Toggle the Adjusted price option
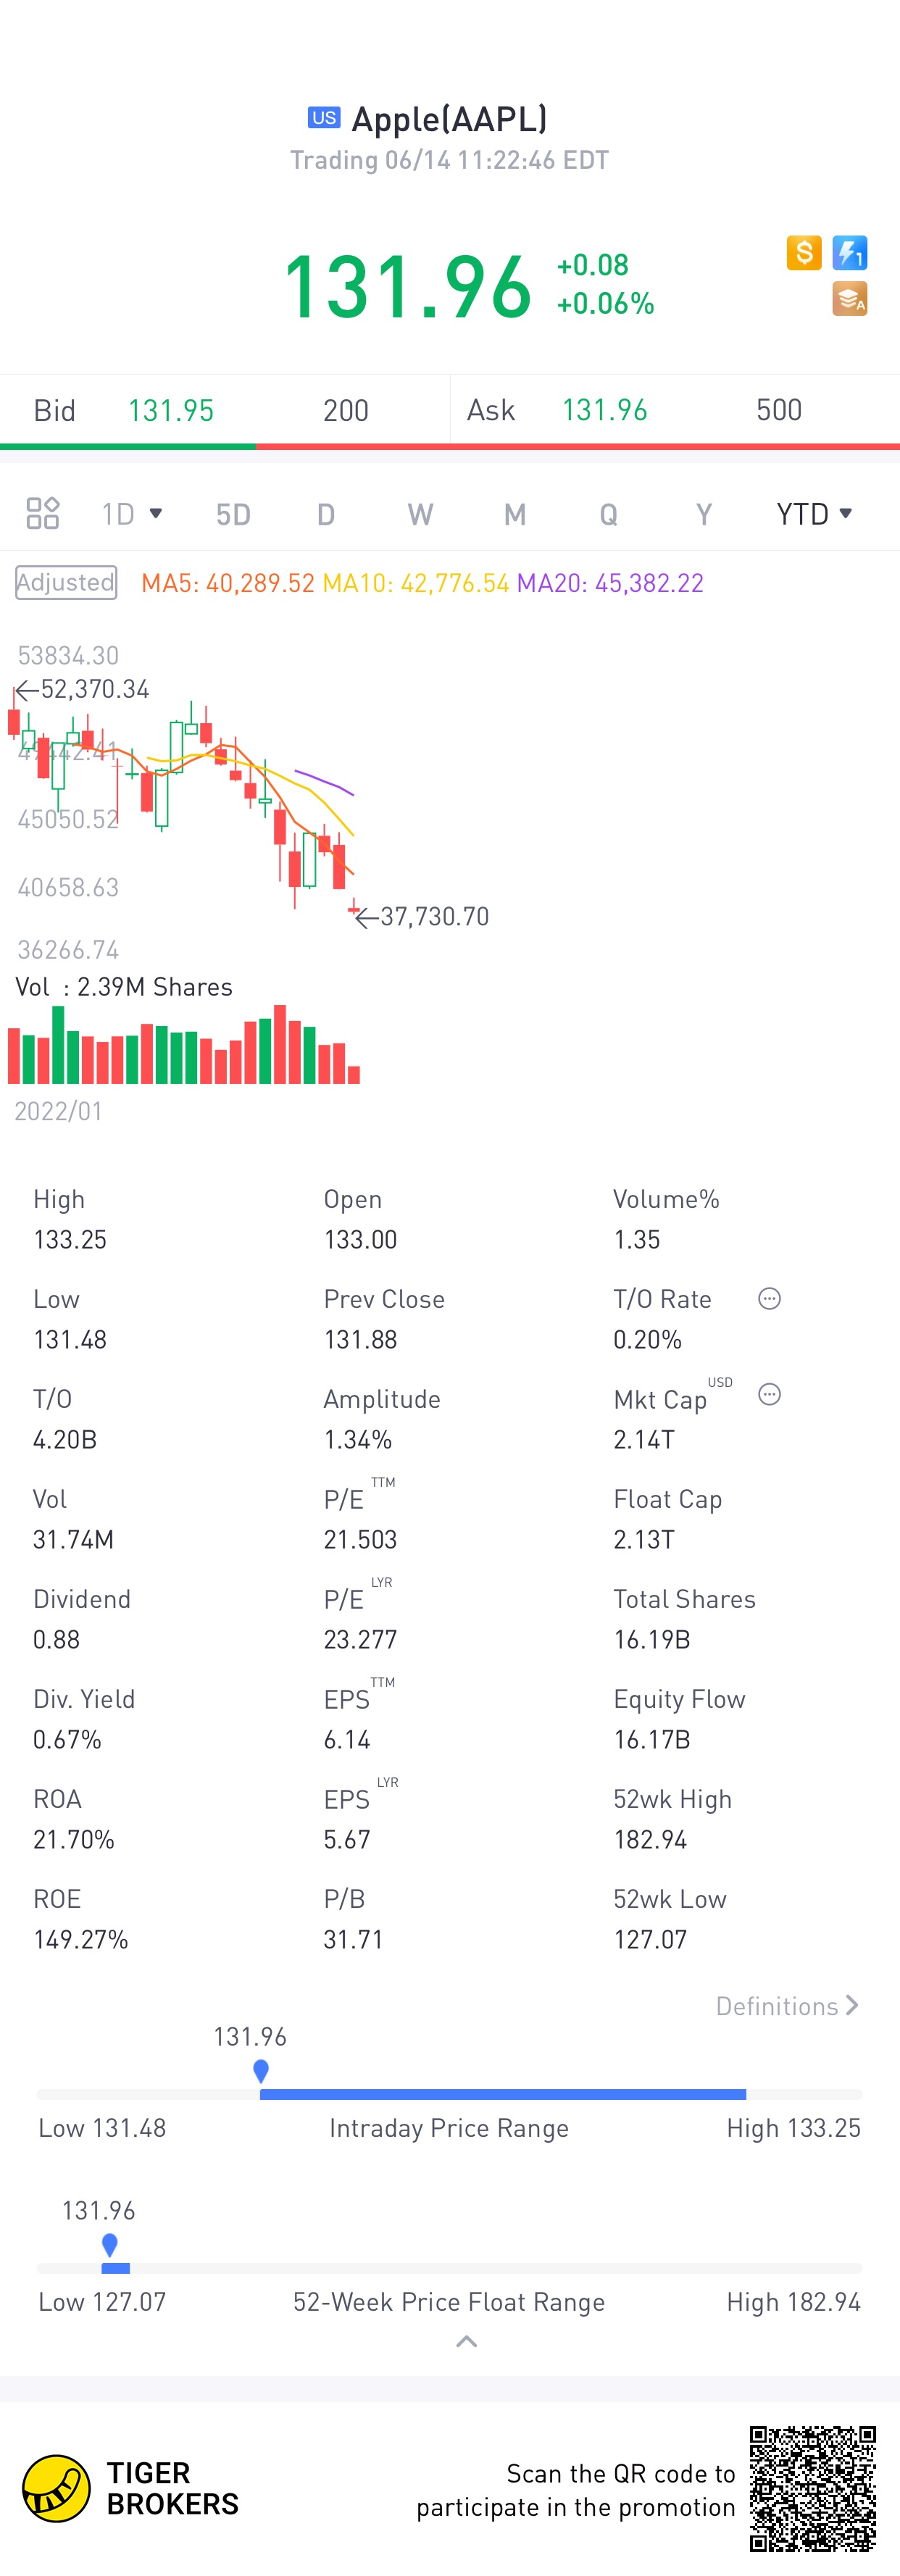 click(x=66, y=582)
